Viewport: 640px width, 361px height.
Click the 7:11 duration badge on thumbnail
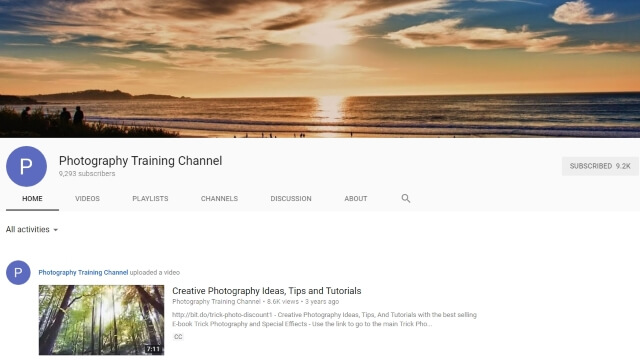[x=153, y=349]
